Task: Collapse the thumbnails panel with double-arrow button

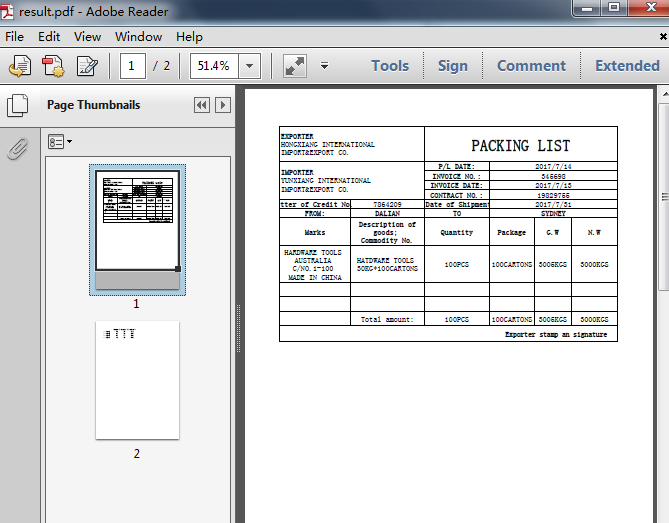Action: point(202,105)
